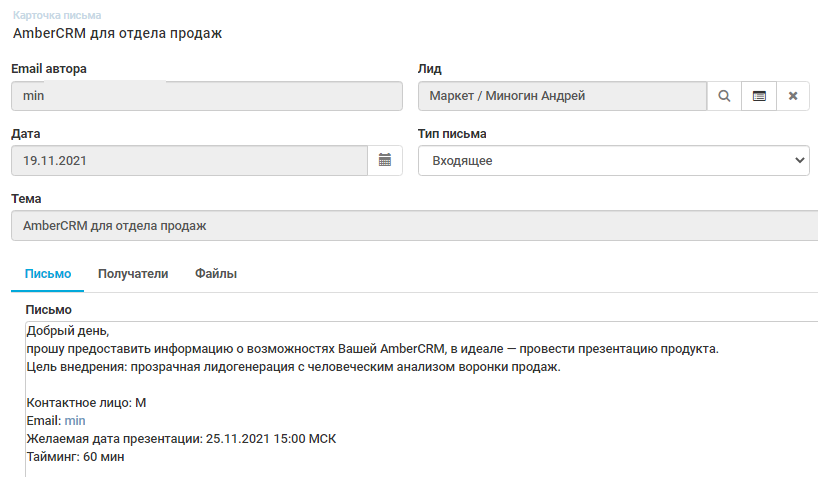Switch to the Письмо tab
The width and height of the screenshot is (818, 477).
(x=48, y=274)
